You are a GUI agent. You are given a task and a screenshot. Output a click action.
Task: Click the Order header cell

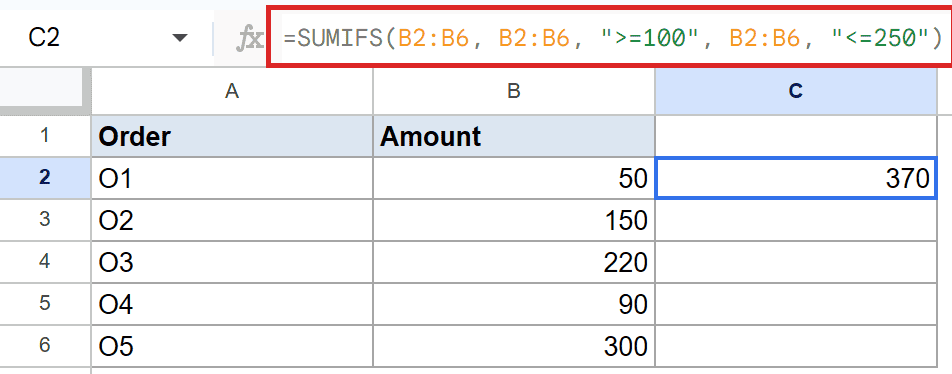click(232, 136)
